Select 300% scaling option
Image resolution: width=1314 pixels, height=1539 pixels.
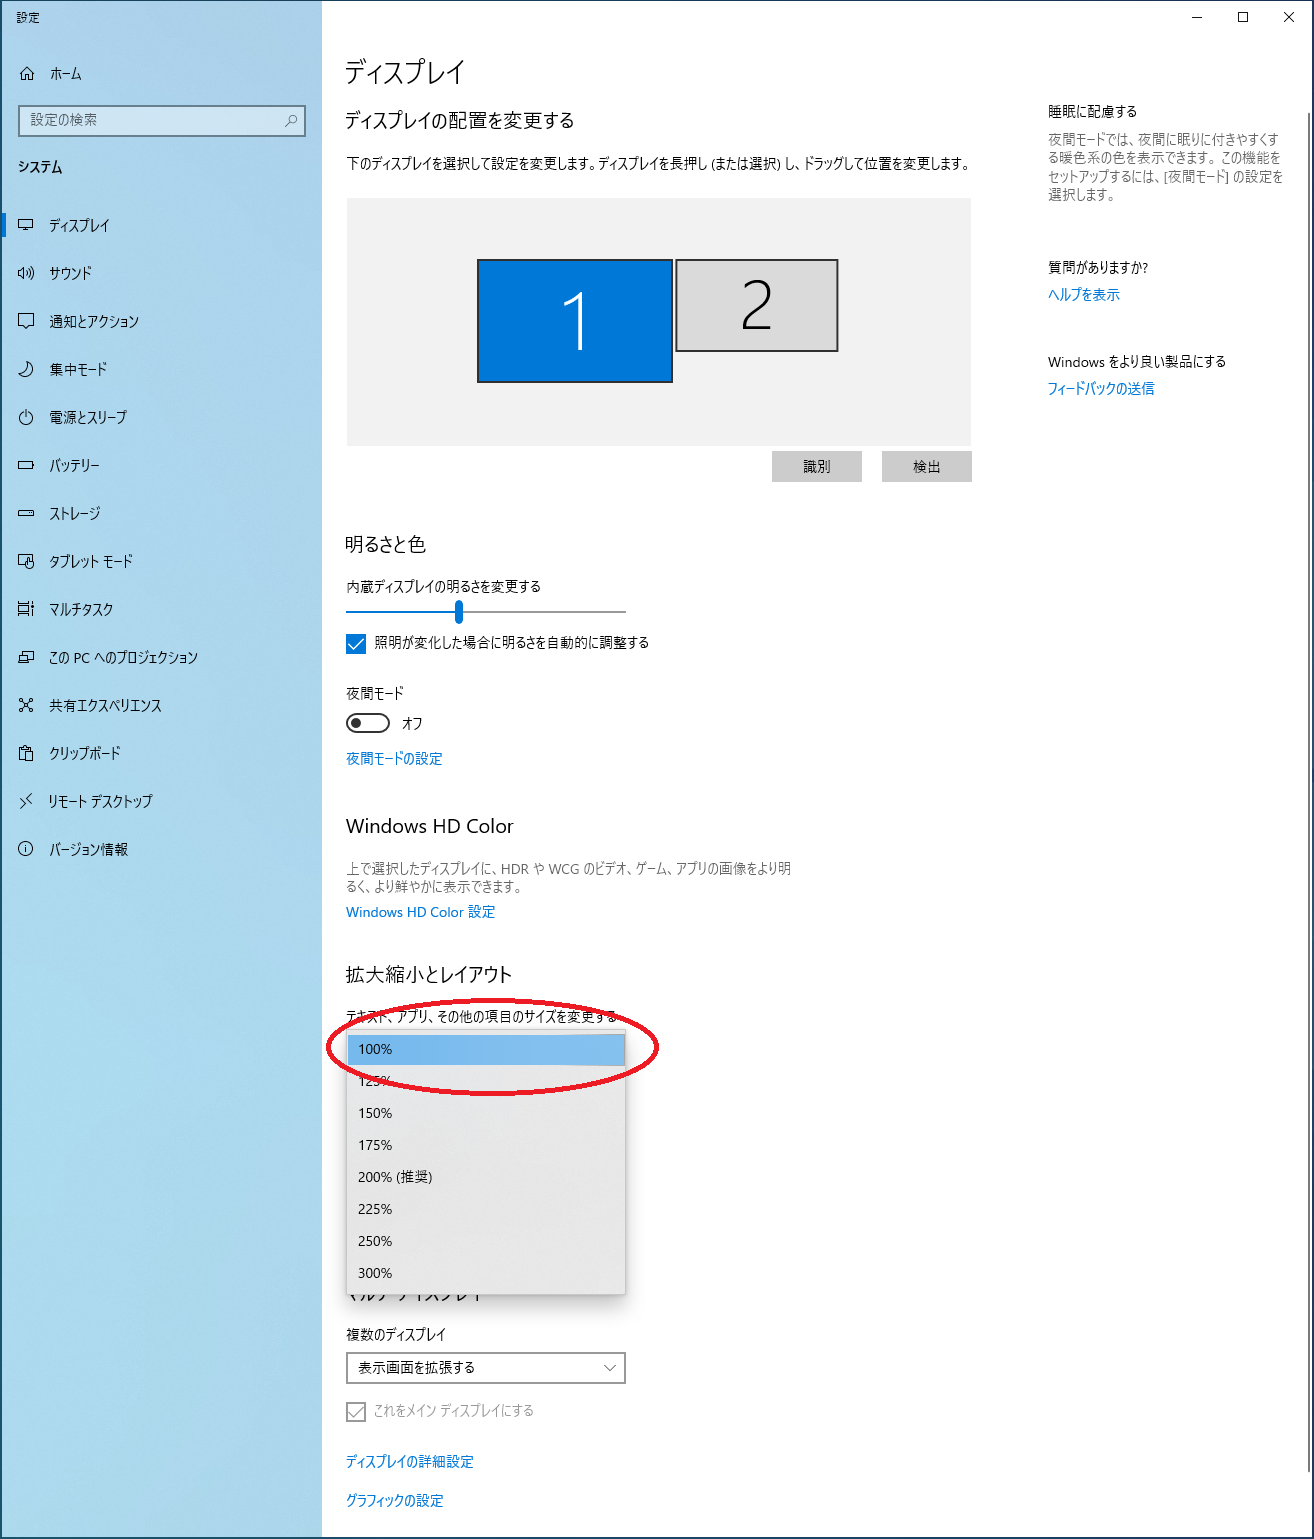[x=486, y=1273]
